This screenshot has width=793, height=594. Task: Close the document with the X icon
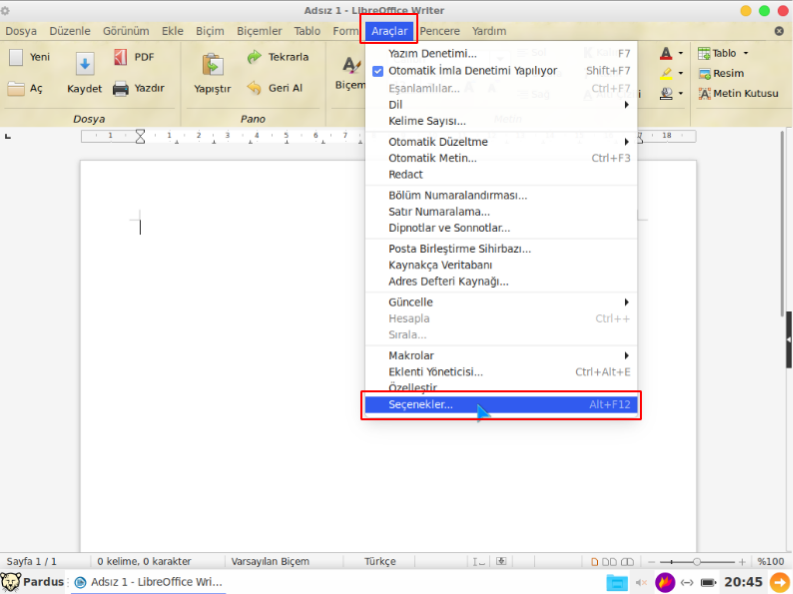779,31
